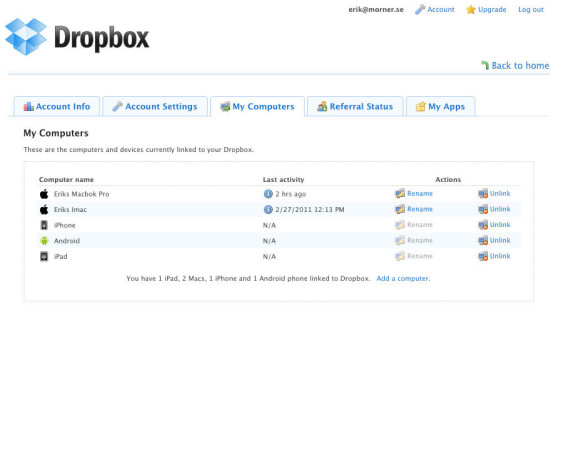Click the N/A value in Android row

(269, 241)
